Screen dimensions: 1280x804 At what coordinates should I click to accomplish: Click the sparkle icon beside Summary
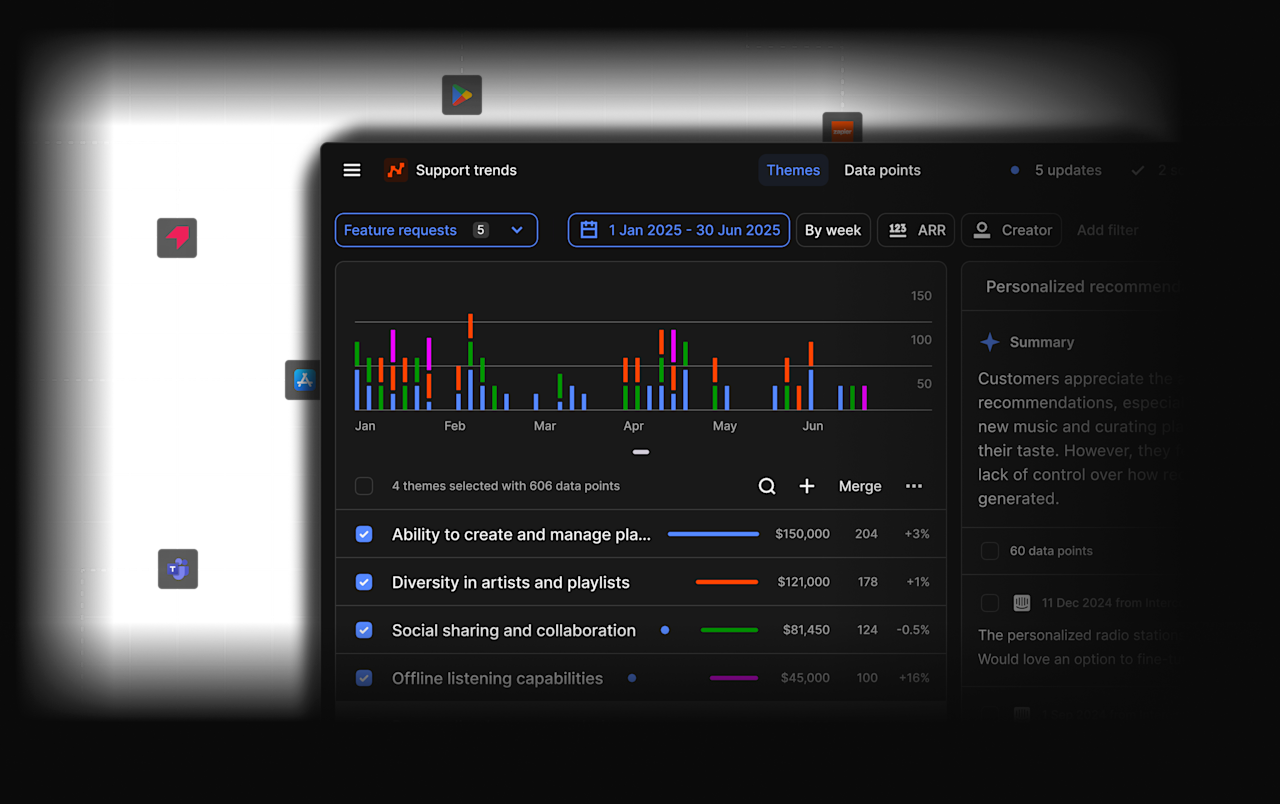989,342
